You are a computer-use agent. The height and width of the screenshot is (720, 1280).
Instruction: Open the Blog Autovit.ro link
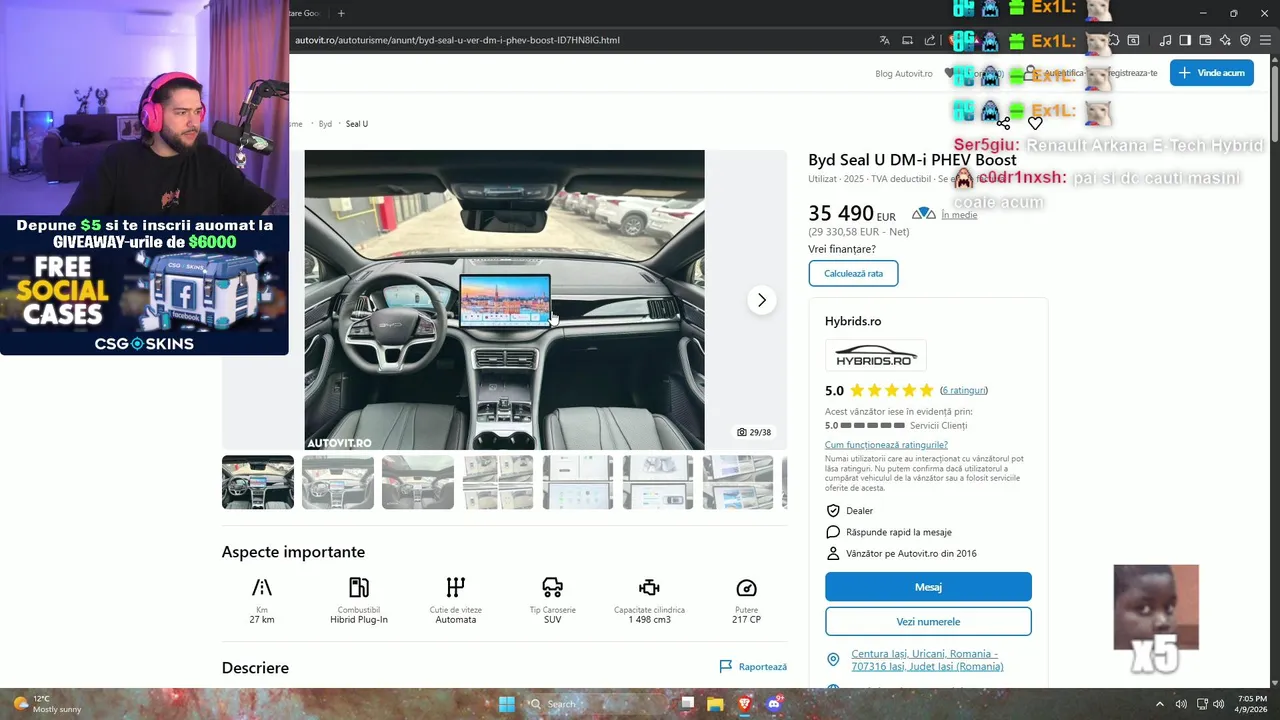coord(904,73)
